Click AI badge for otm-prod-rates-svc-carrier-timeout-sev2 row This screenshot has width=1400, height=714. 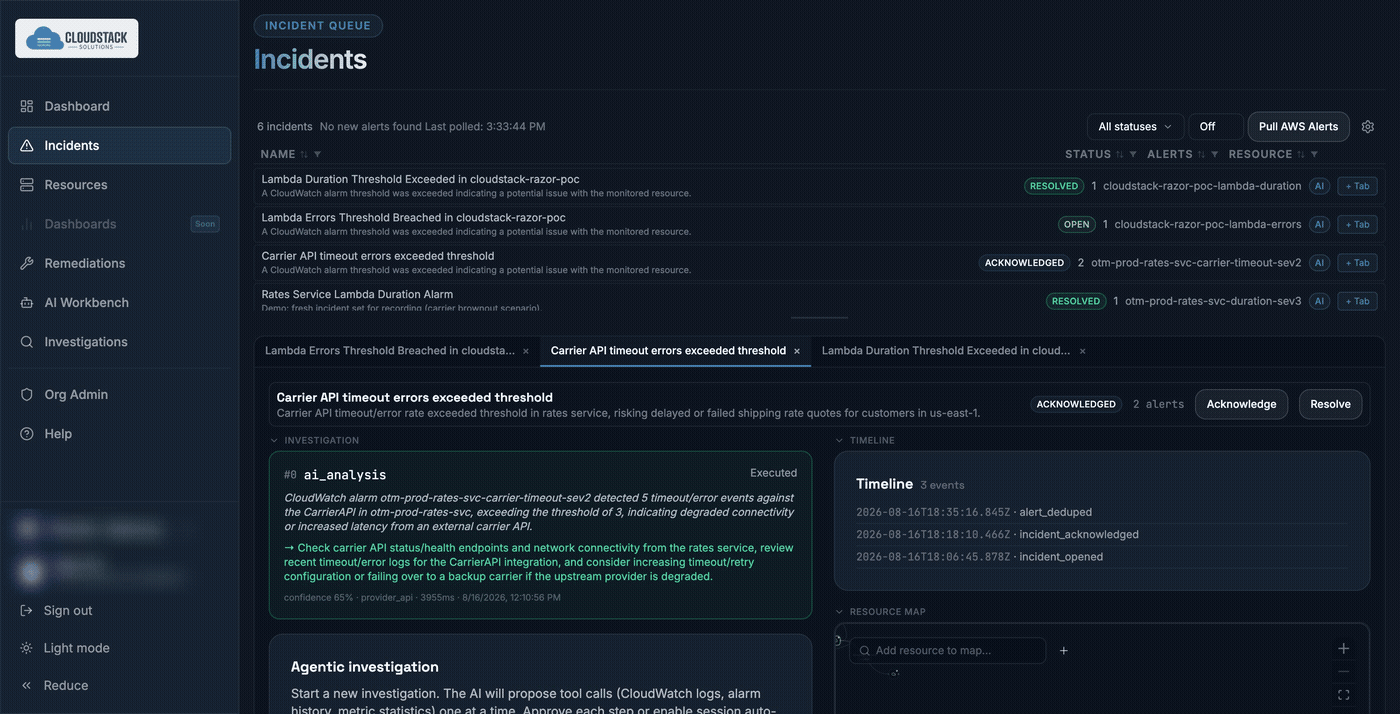click(1319, 263)
